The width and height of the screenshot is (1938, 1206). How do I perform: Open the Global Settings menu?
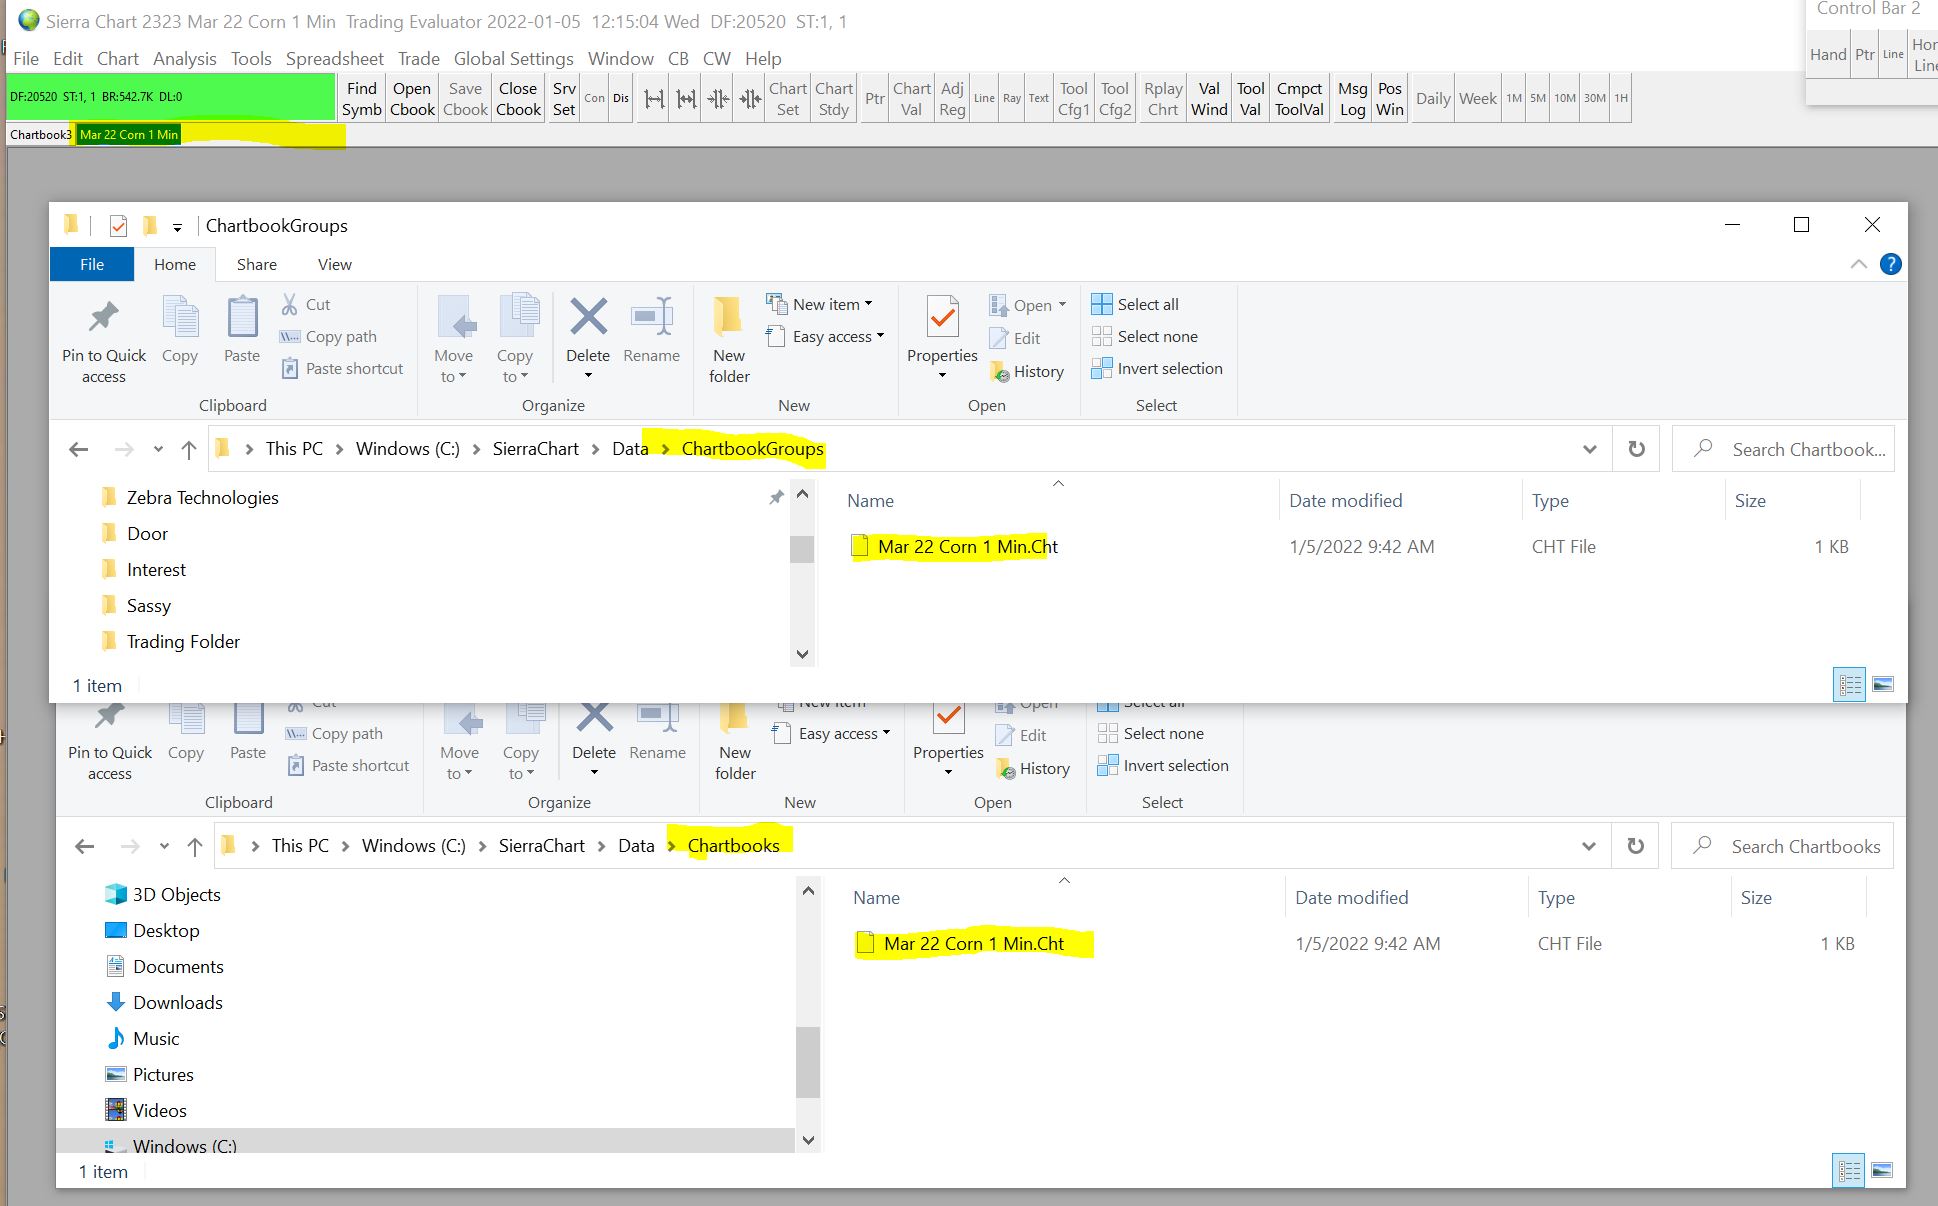(513, 59)
